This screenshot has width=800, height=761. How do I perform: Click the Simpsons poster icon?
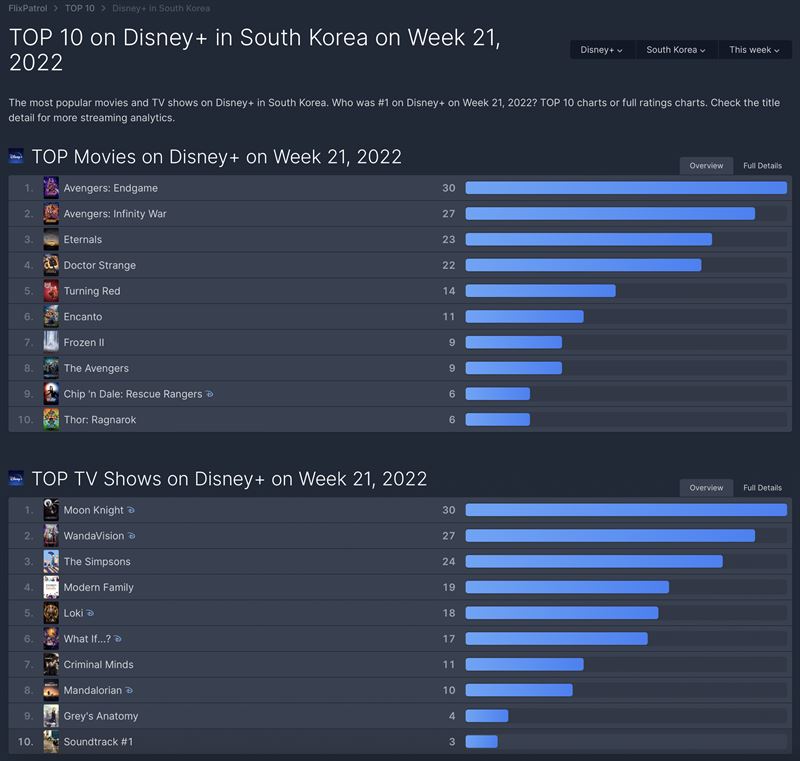tap(51, 562)
